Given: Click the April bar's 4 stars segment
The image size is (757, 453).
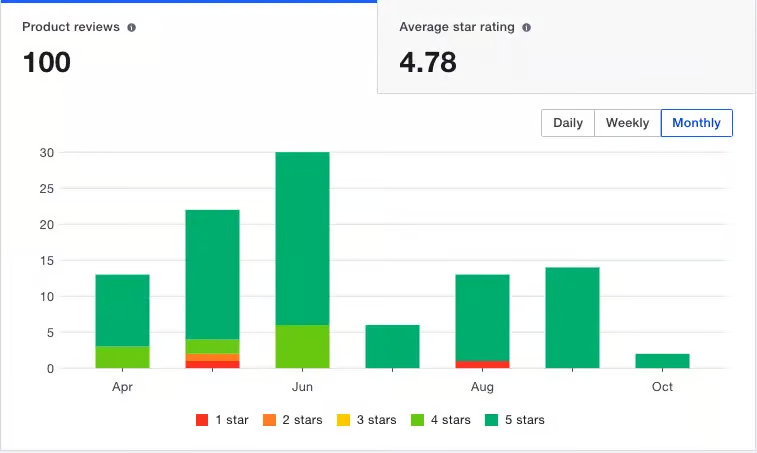Looking at the screenshot, I should coord(122,357).
